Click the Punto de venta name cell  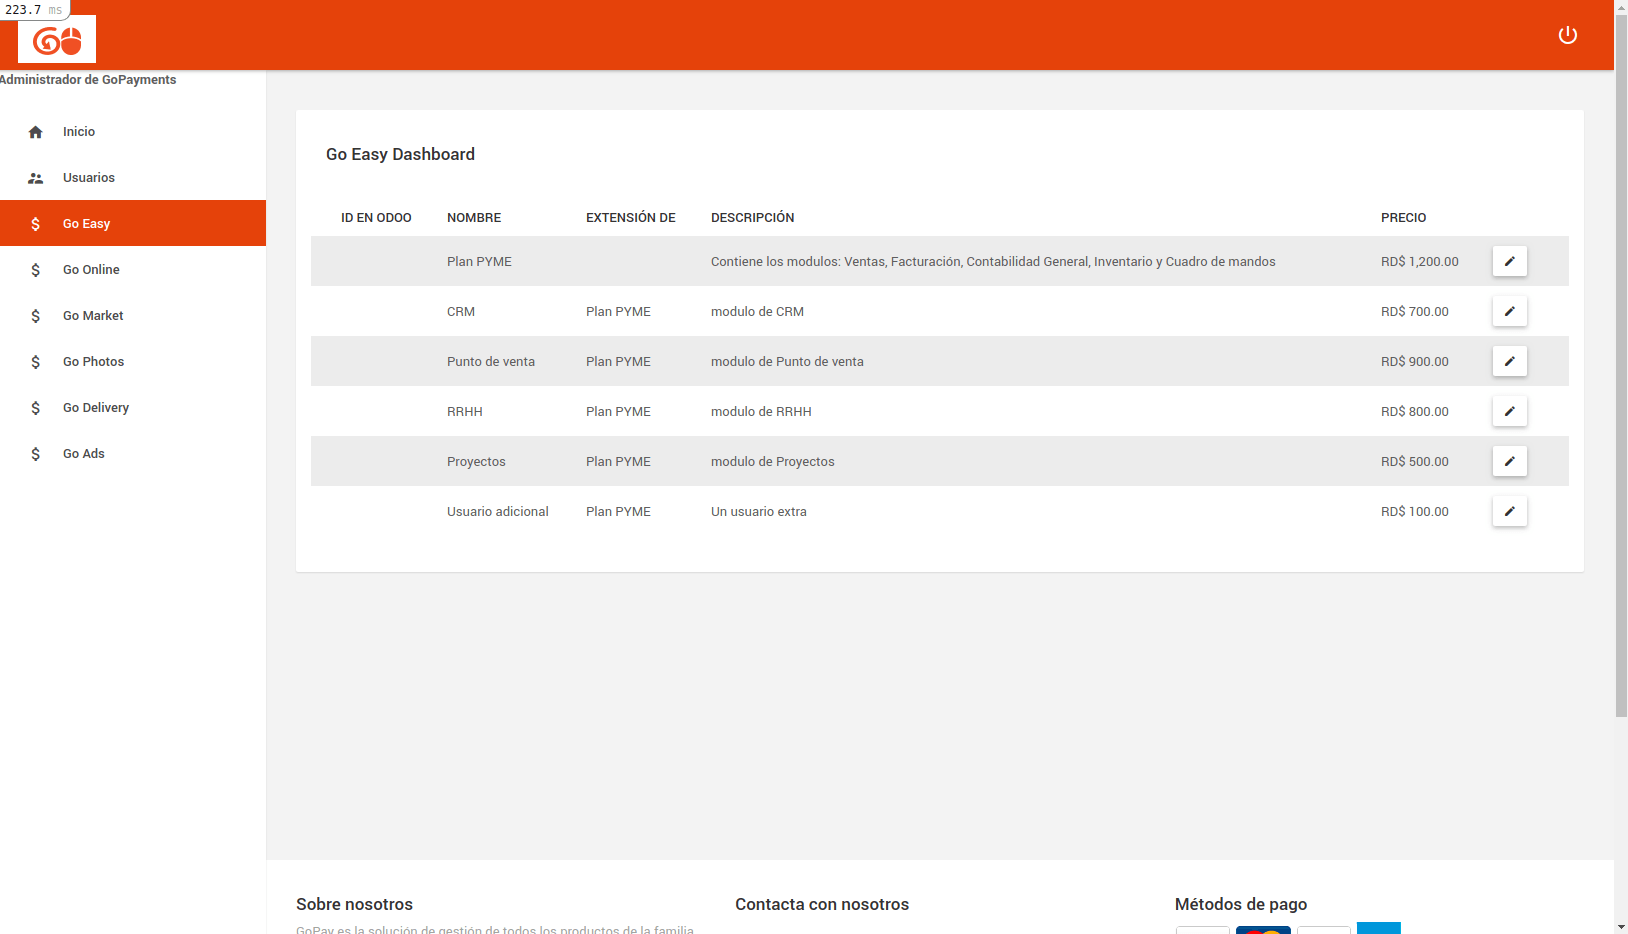pos(491,362)
